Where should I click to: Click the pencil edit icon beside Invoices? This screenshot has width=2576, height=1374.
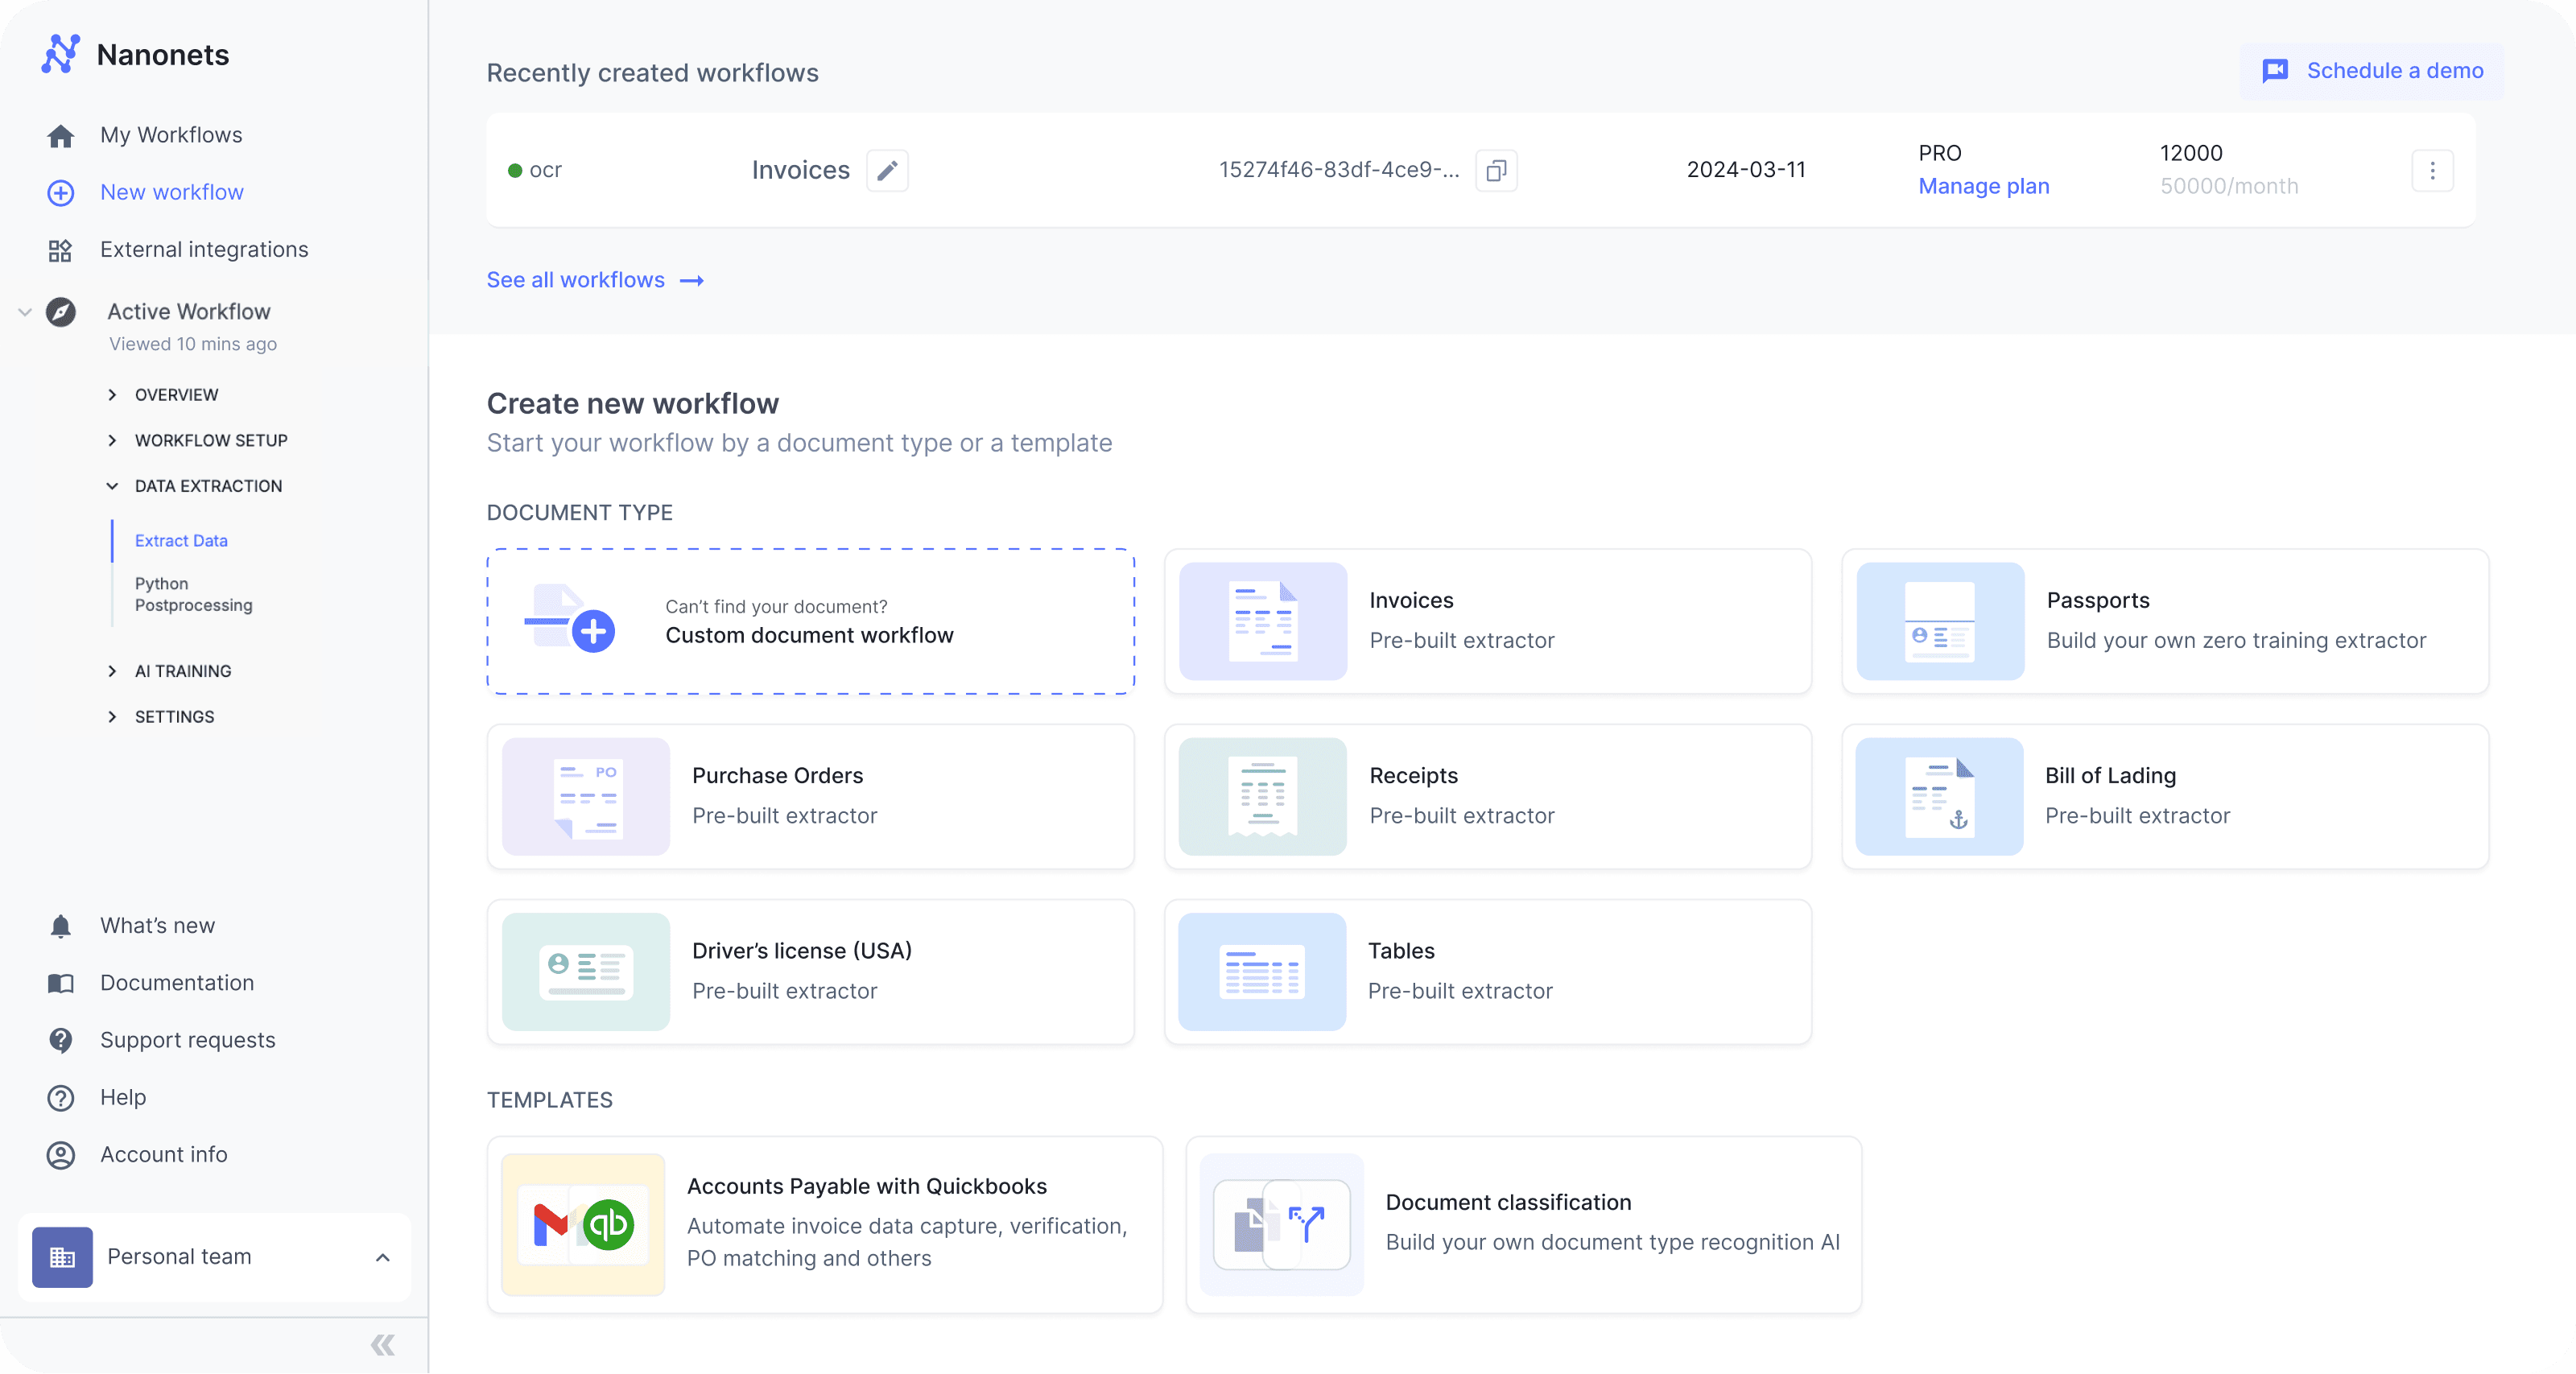tap(886, 170)
